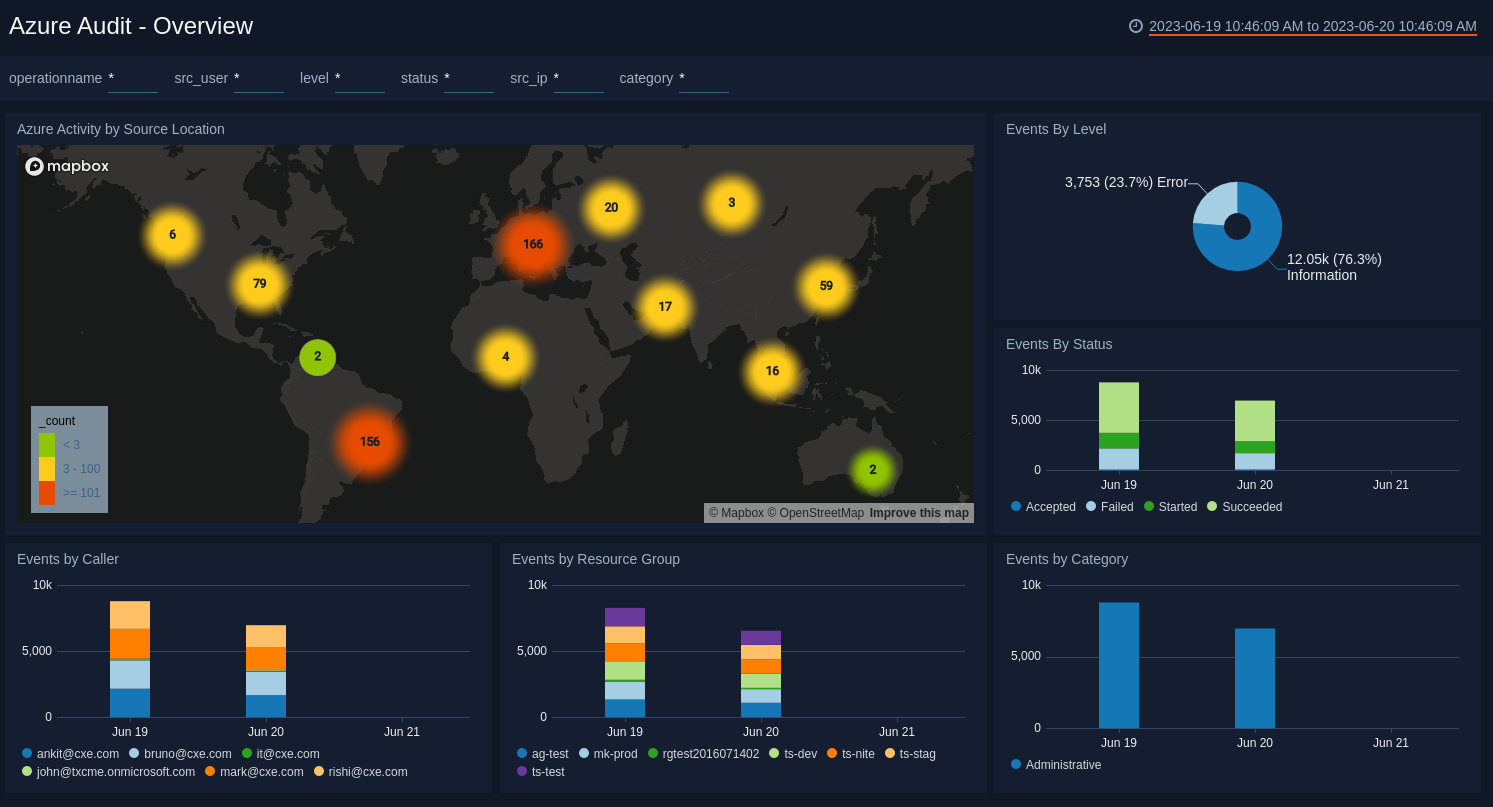The width and height of the screenshot is (1493, 807).
Task: Toggle the Started series in Events By Status
Action: [x=1170, y=507]
